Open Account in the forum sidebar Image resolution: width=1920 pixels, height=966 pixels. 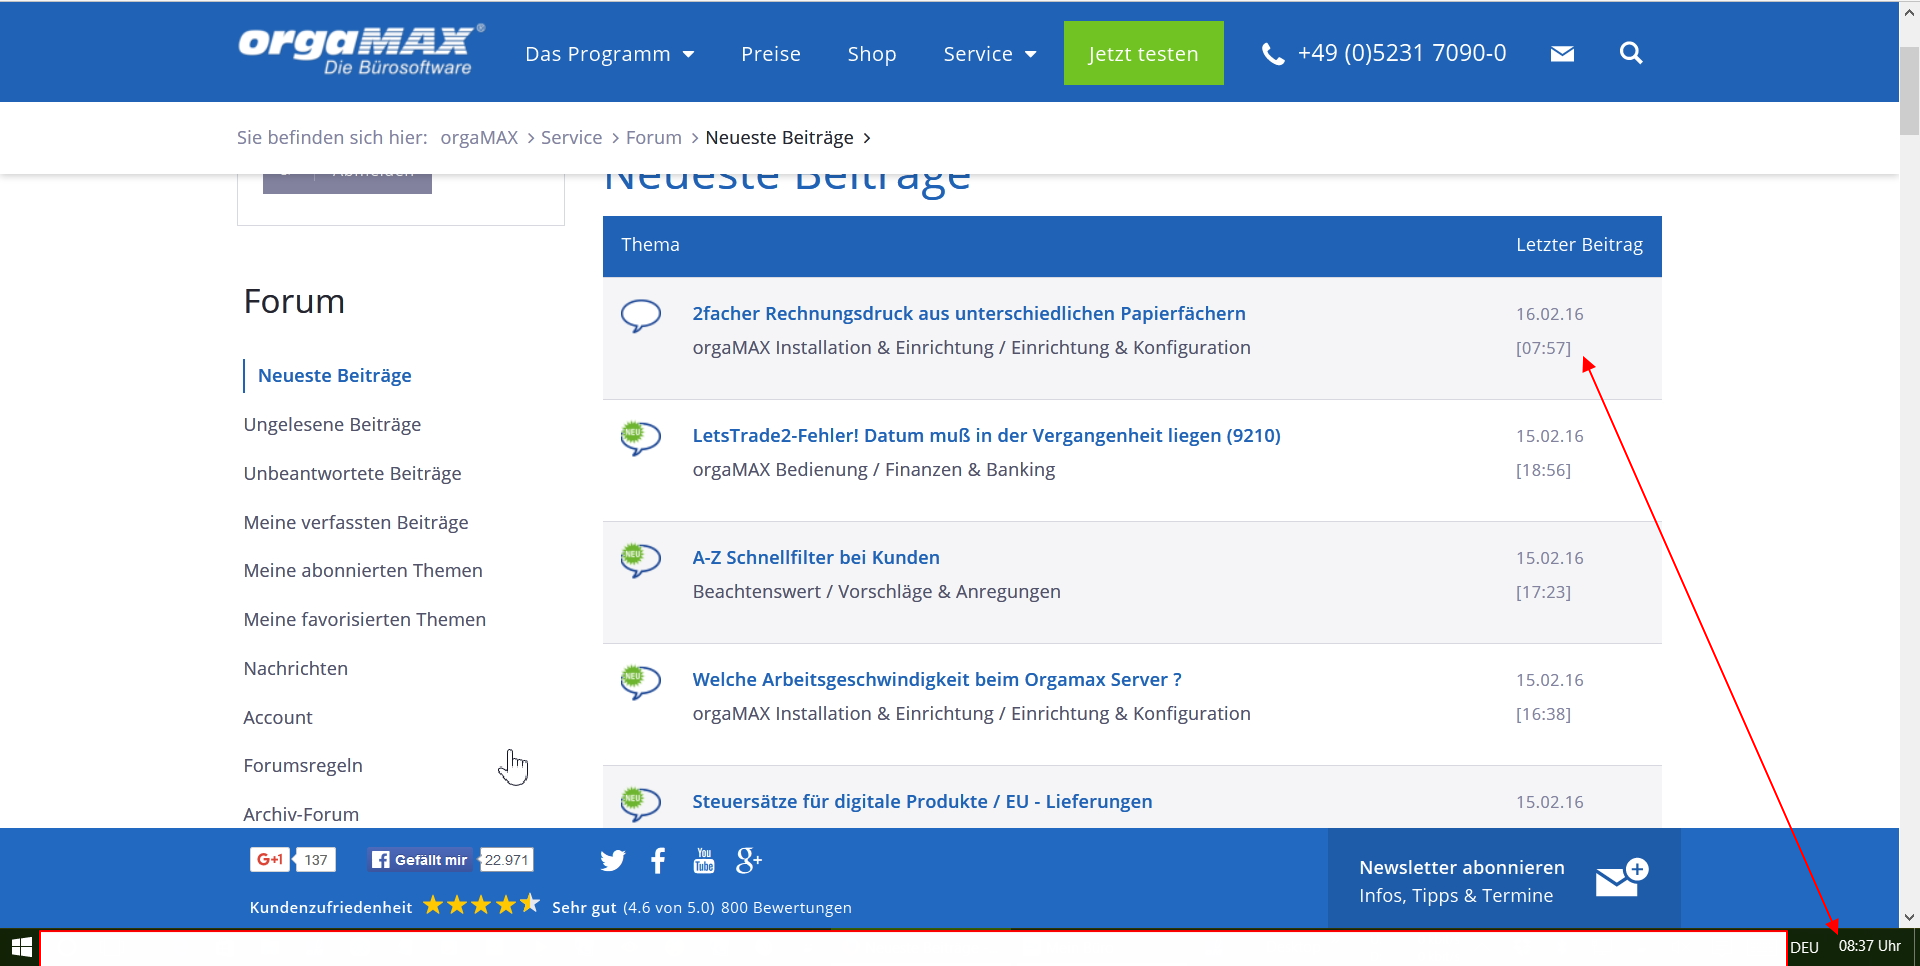[278, 718]
